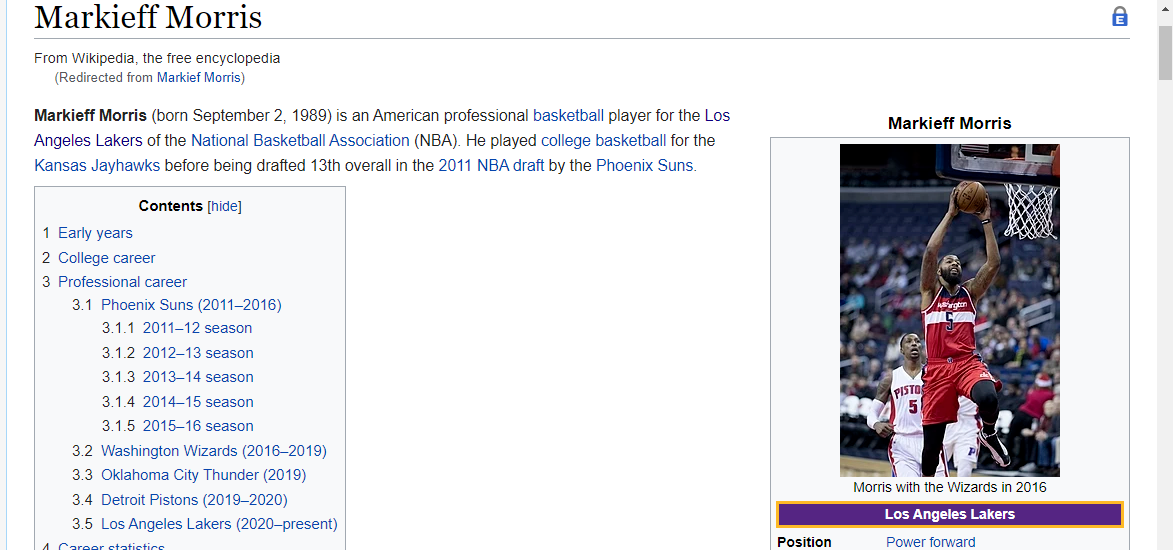Go to Los Angeles Lakers (2020–present) subsection
The height and width of the screenshot is (550, 1173).
pos(219,523)
